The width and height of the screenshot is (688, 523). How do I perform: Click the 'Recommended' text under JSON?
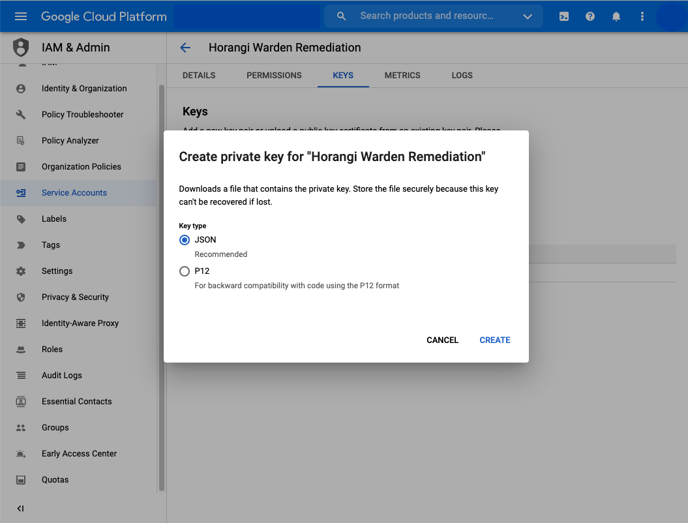(x=221, y=254)
